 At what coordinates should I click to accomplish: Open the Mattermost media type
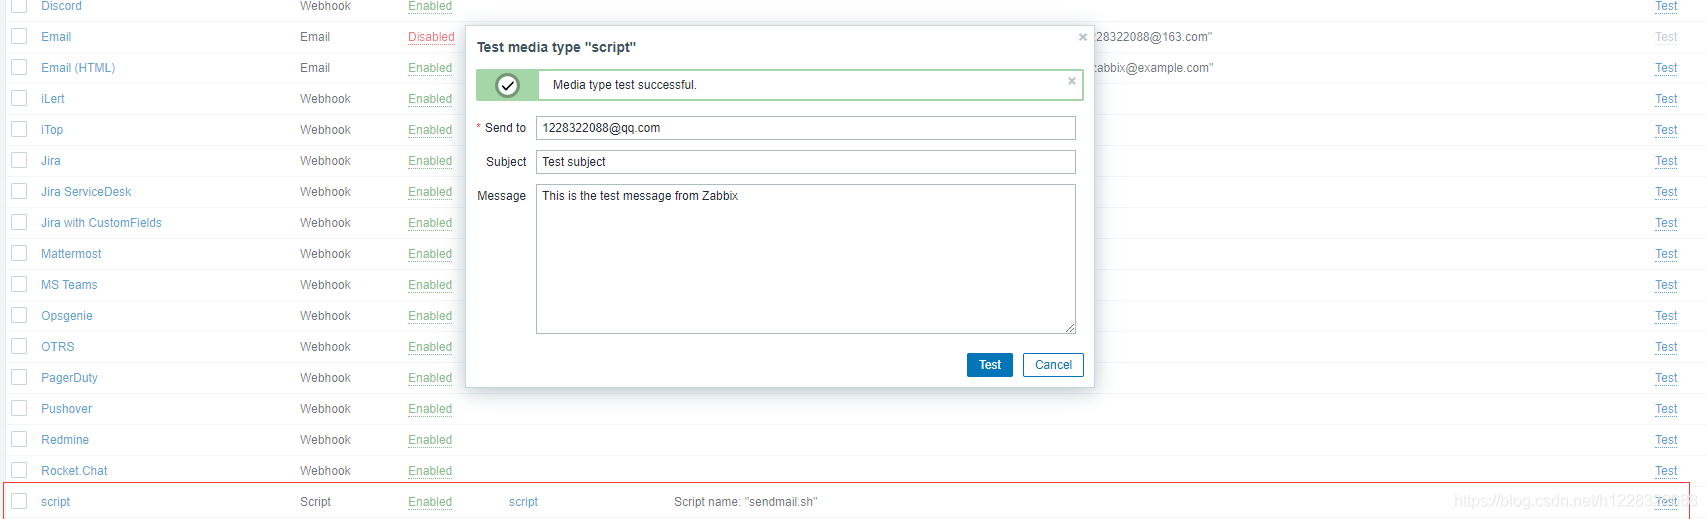pyautogui.click(x=71, y=254)
